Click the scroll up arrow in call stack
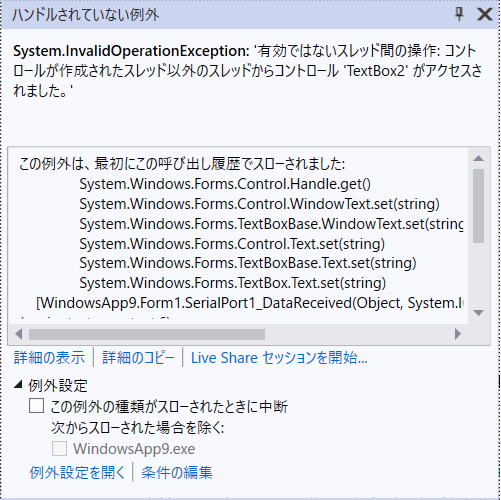Image resolution: width=501 pixels, height=500 pixels. coord(479,158)
